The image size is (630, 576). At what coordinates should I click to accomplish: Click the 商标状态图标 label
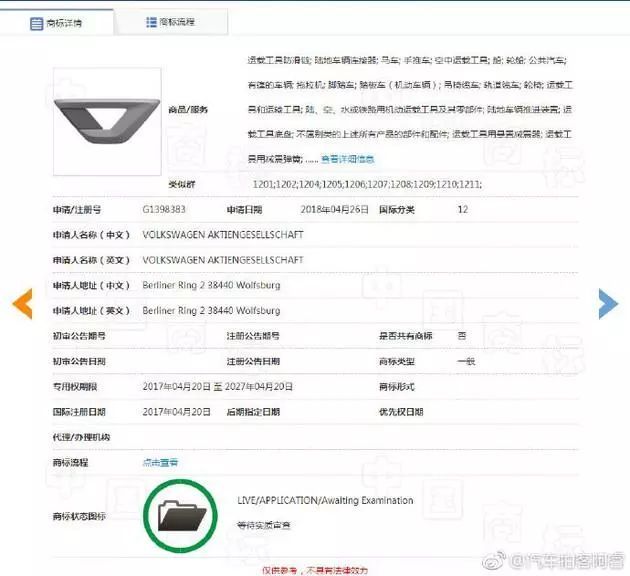click(x=79, y=516)
